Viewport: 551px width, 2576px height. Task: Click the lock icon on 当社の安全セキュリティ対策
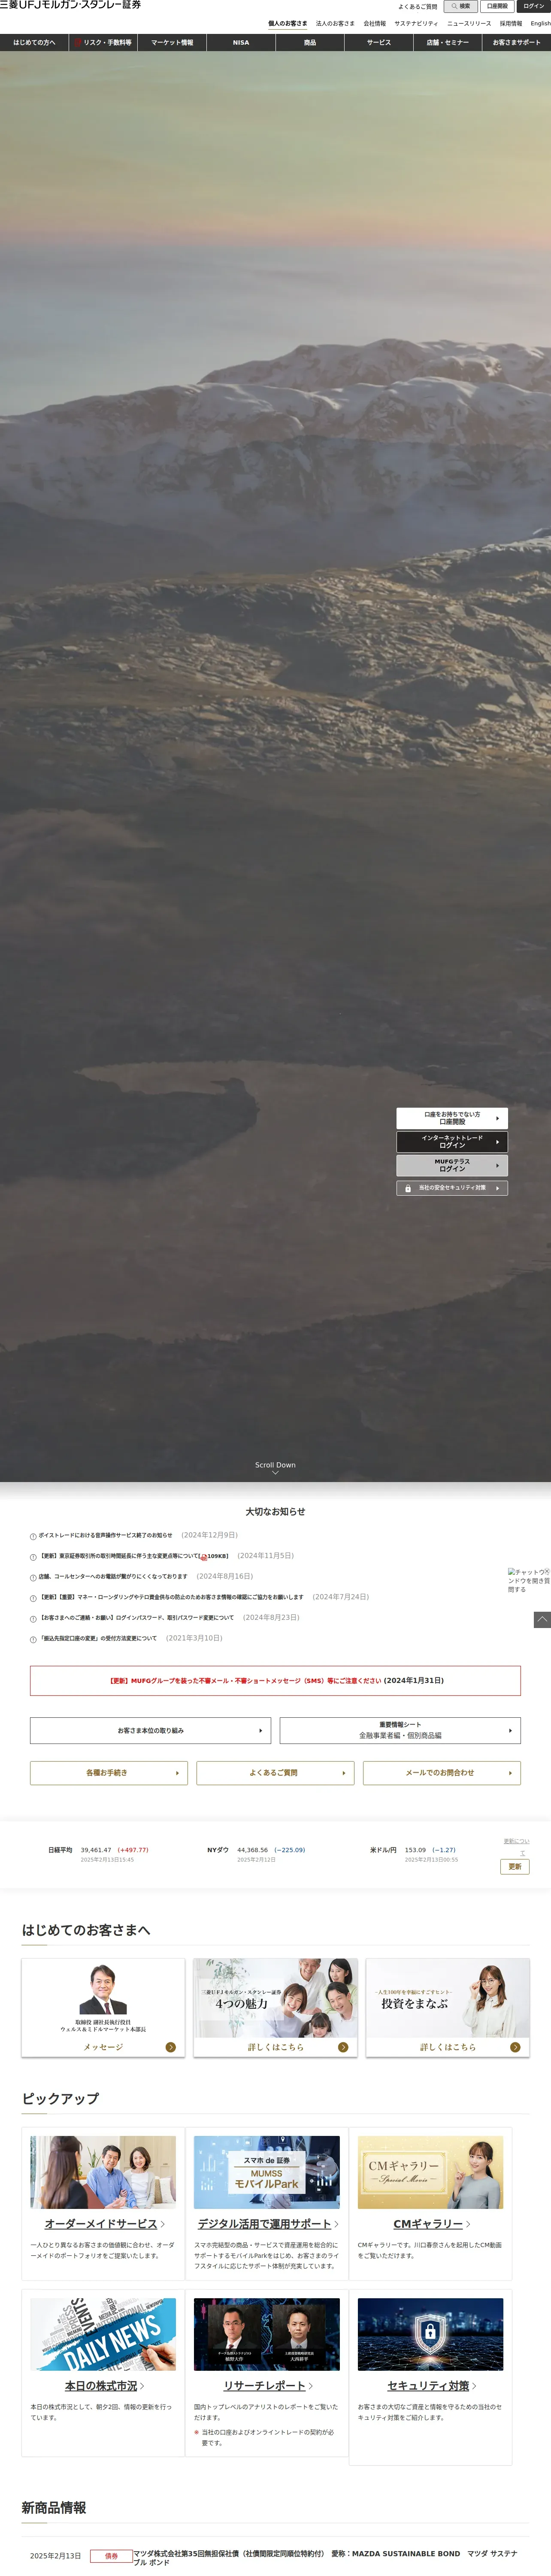tap(408, 1189)
